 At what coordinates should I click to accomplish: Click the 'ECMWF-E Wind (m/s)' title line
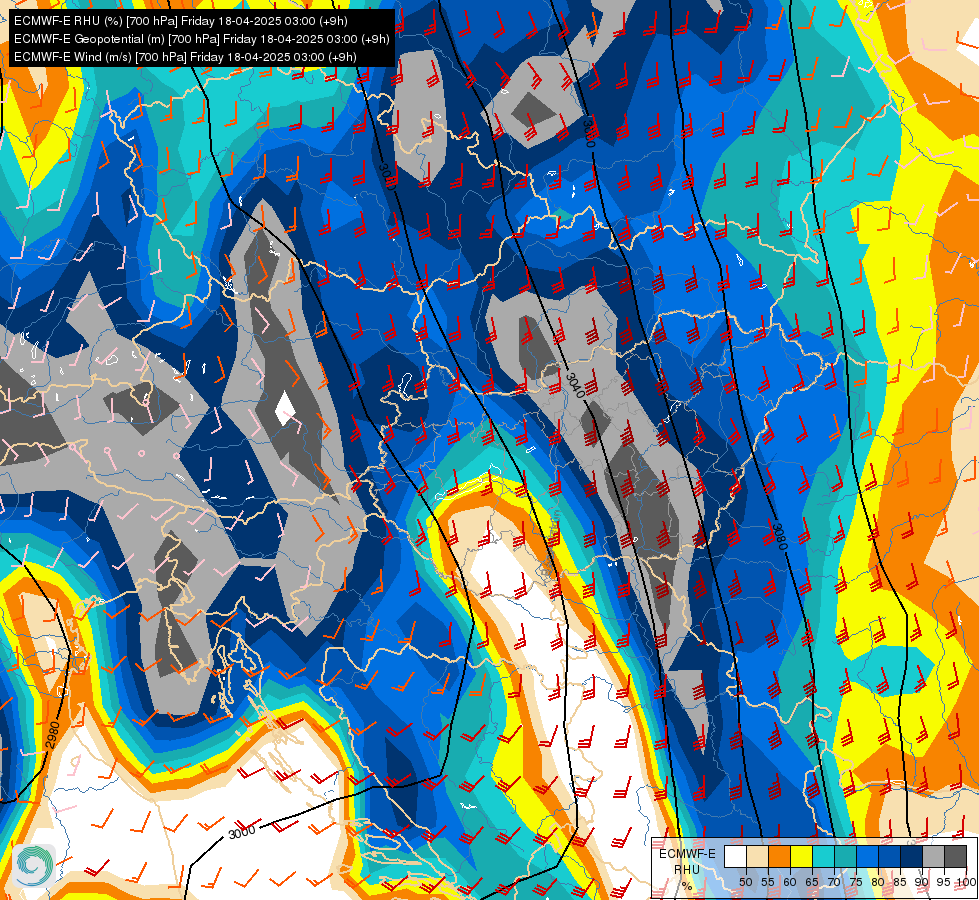pyautogui.click(x=185, y=57)
